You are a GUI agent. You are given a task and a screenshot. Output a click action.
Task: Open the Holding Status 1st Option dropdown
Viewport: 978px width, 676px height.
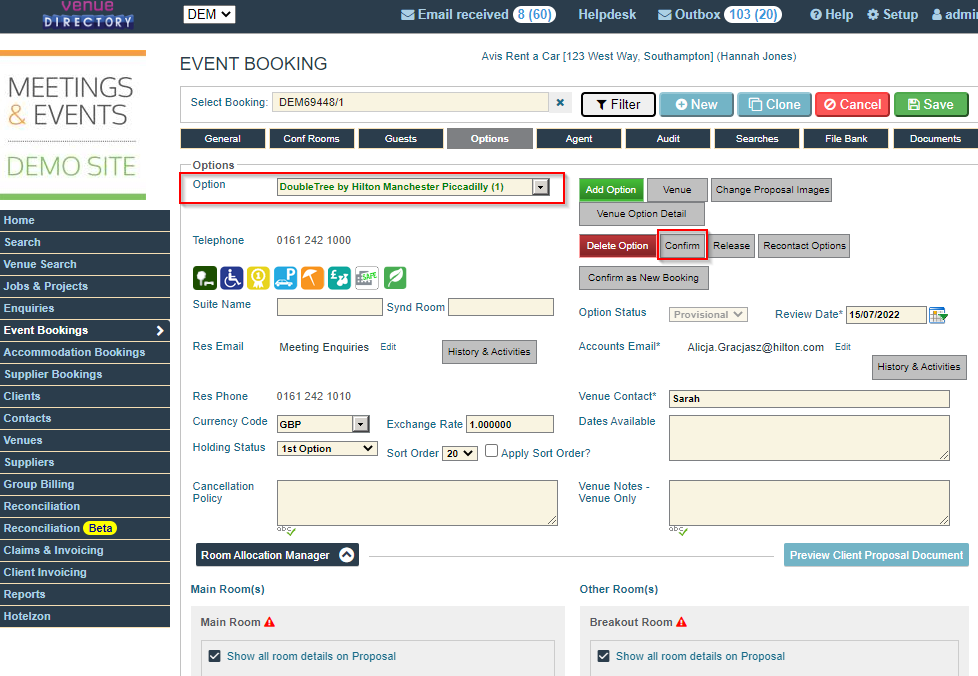(x=327, y=448)
